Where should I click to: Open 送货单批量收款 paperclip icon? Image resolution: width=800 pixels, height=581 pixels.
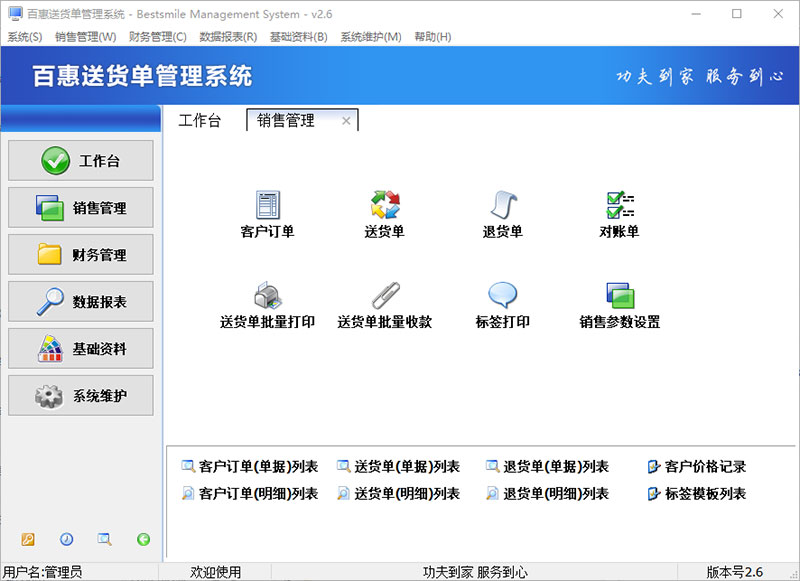tap(385, 296)
